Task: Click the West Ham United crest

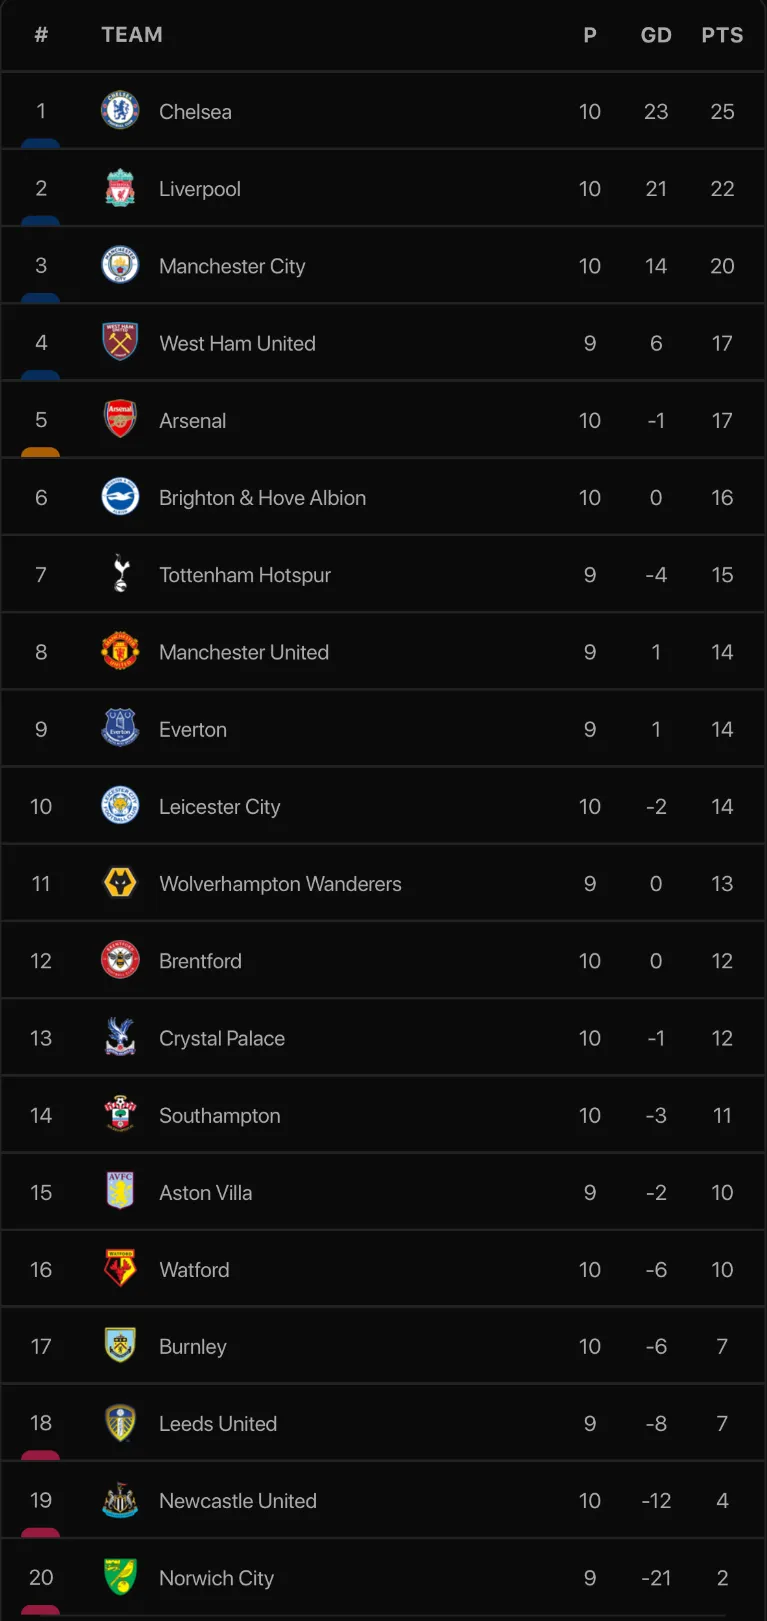Action: 120,342
